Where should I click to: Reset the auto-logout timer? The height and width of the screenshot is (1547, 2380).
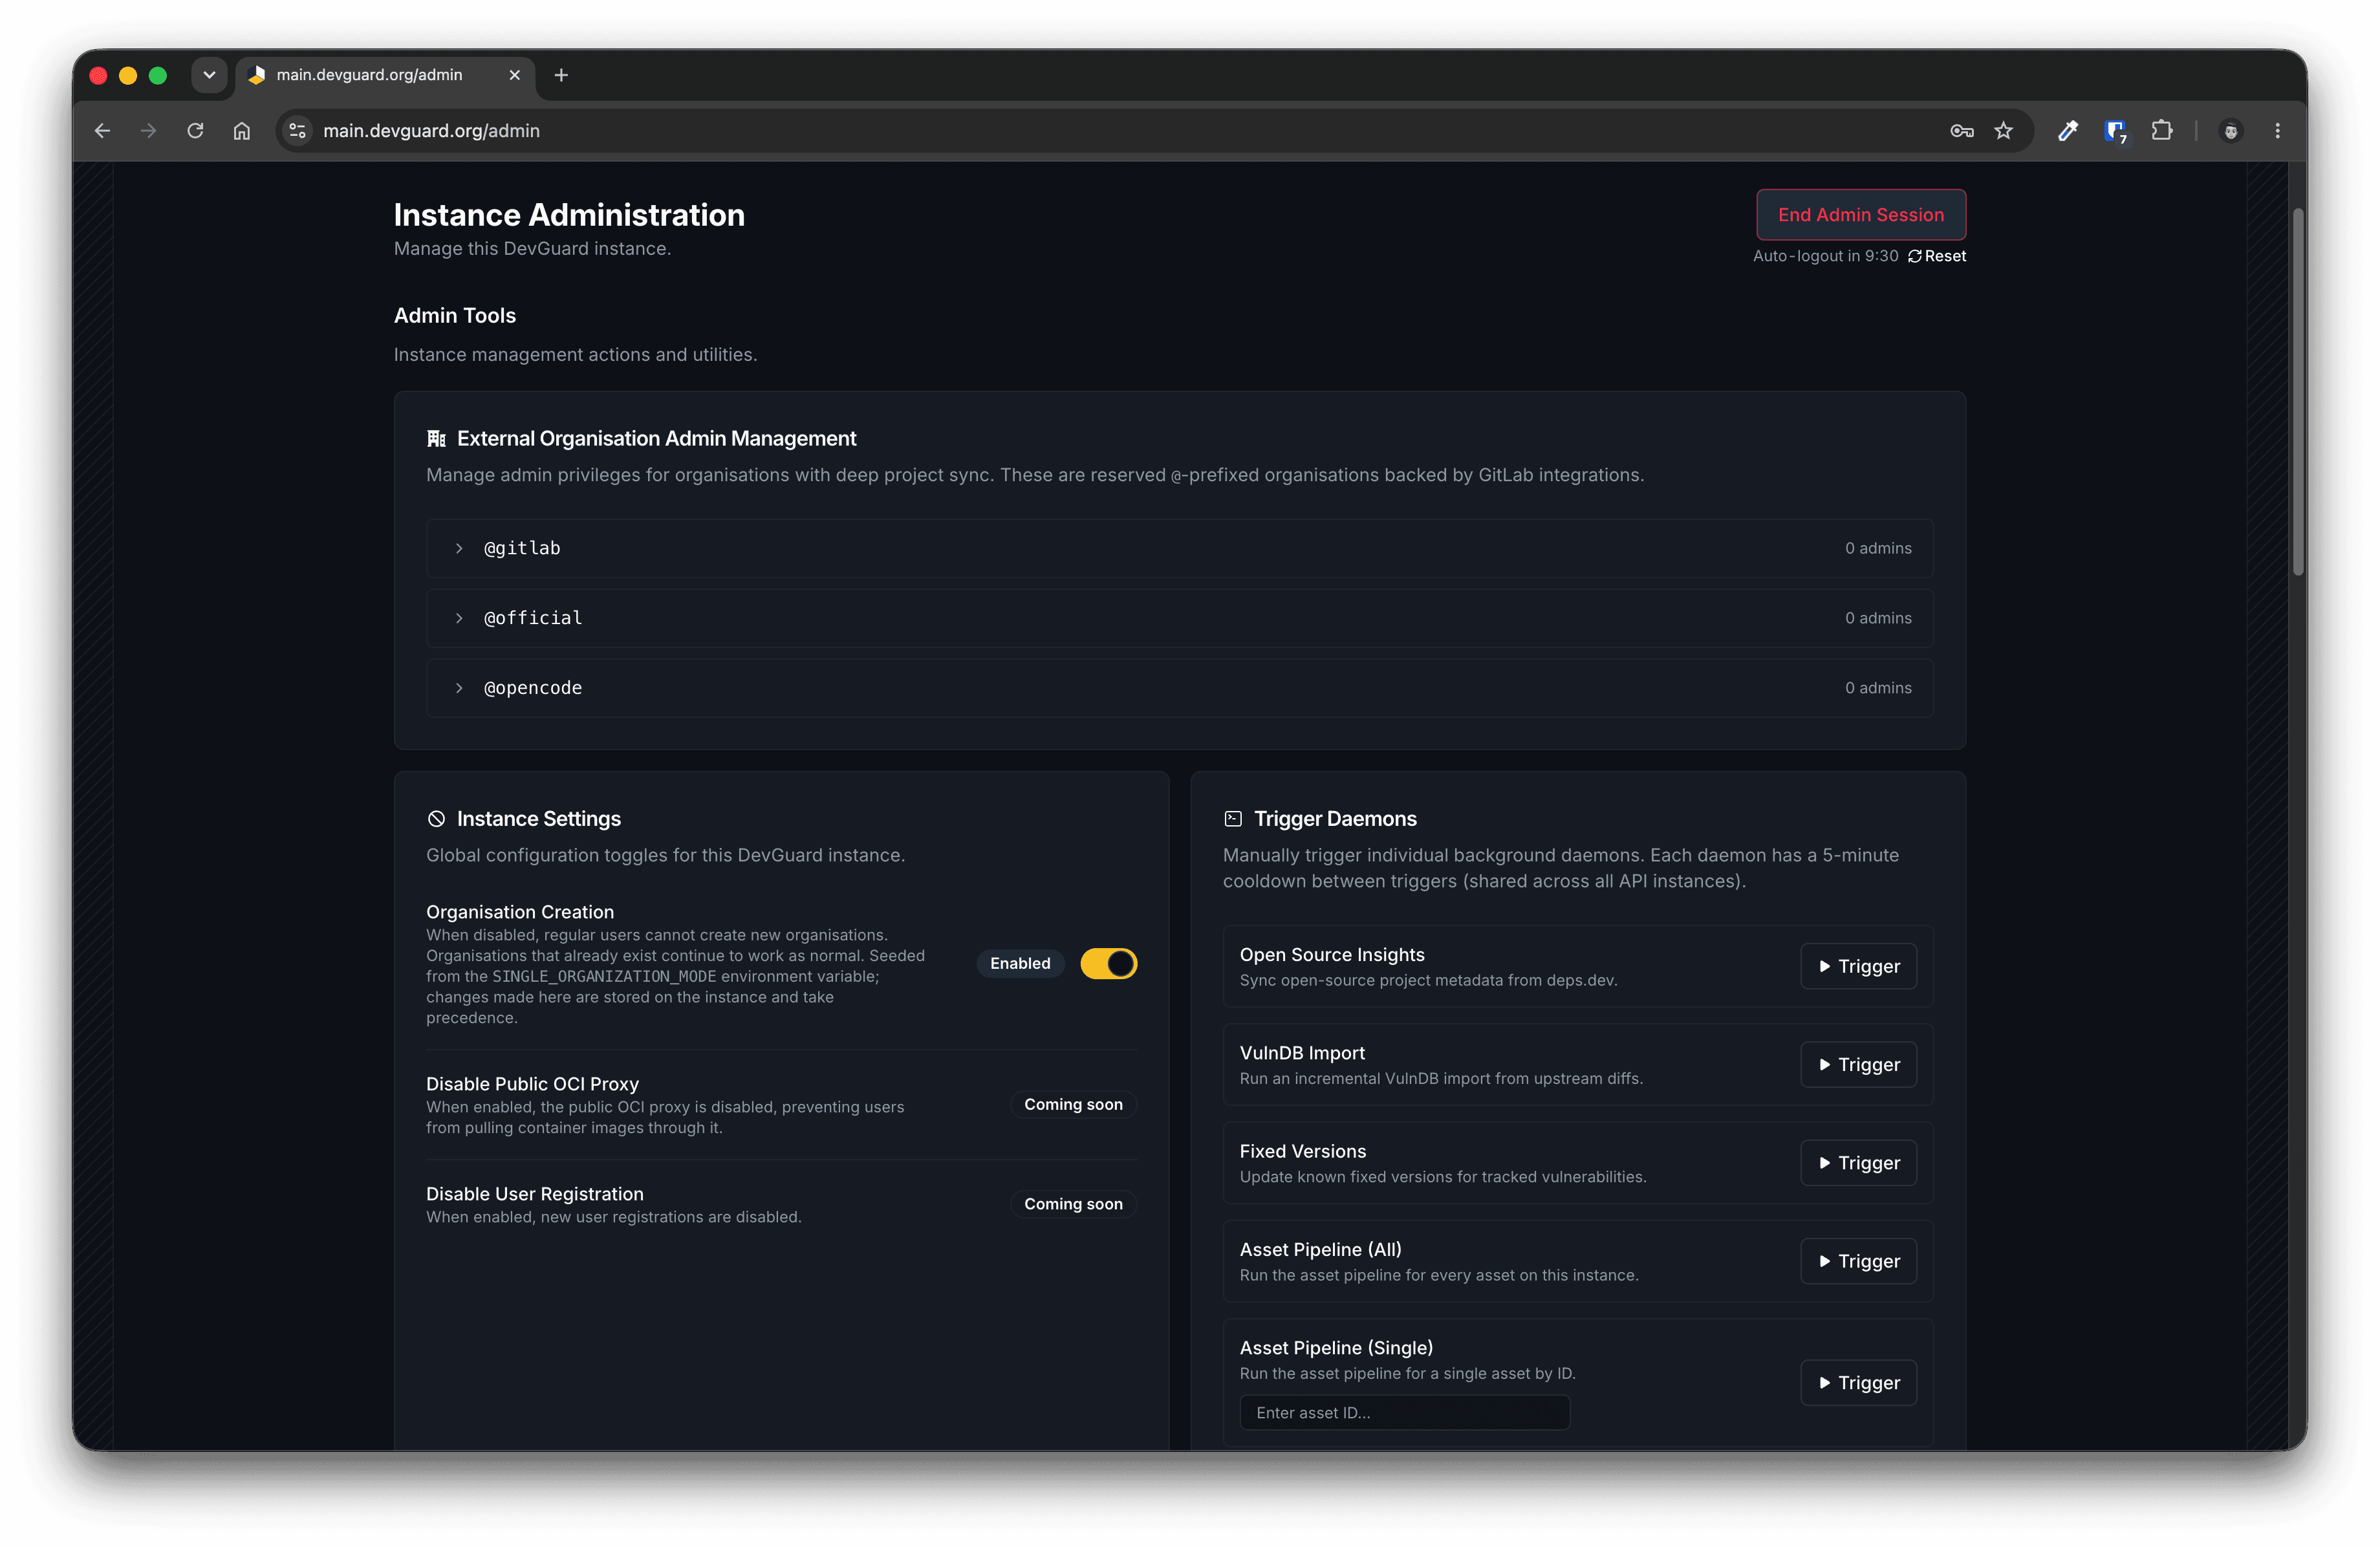click(1937, 256)
